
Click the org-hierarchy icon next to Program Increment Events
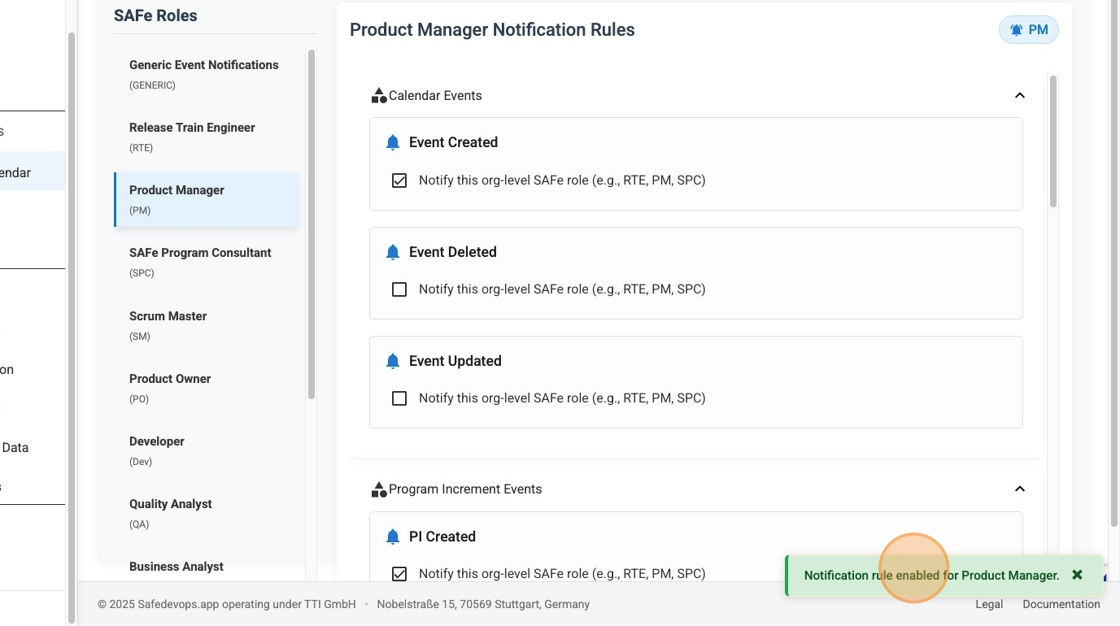pos(379,488)
